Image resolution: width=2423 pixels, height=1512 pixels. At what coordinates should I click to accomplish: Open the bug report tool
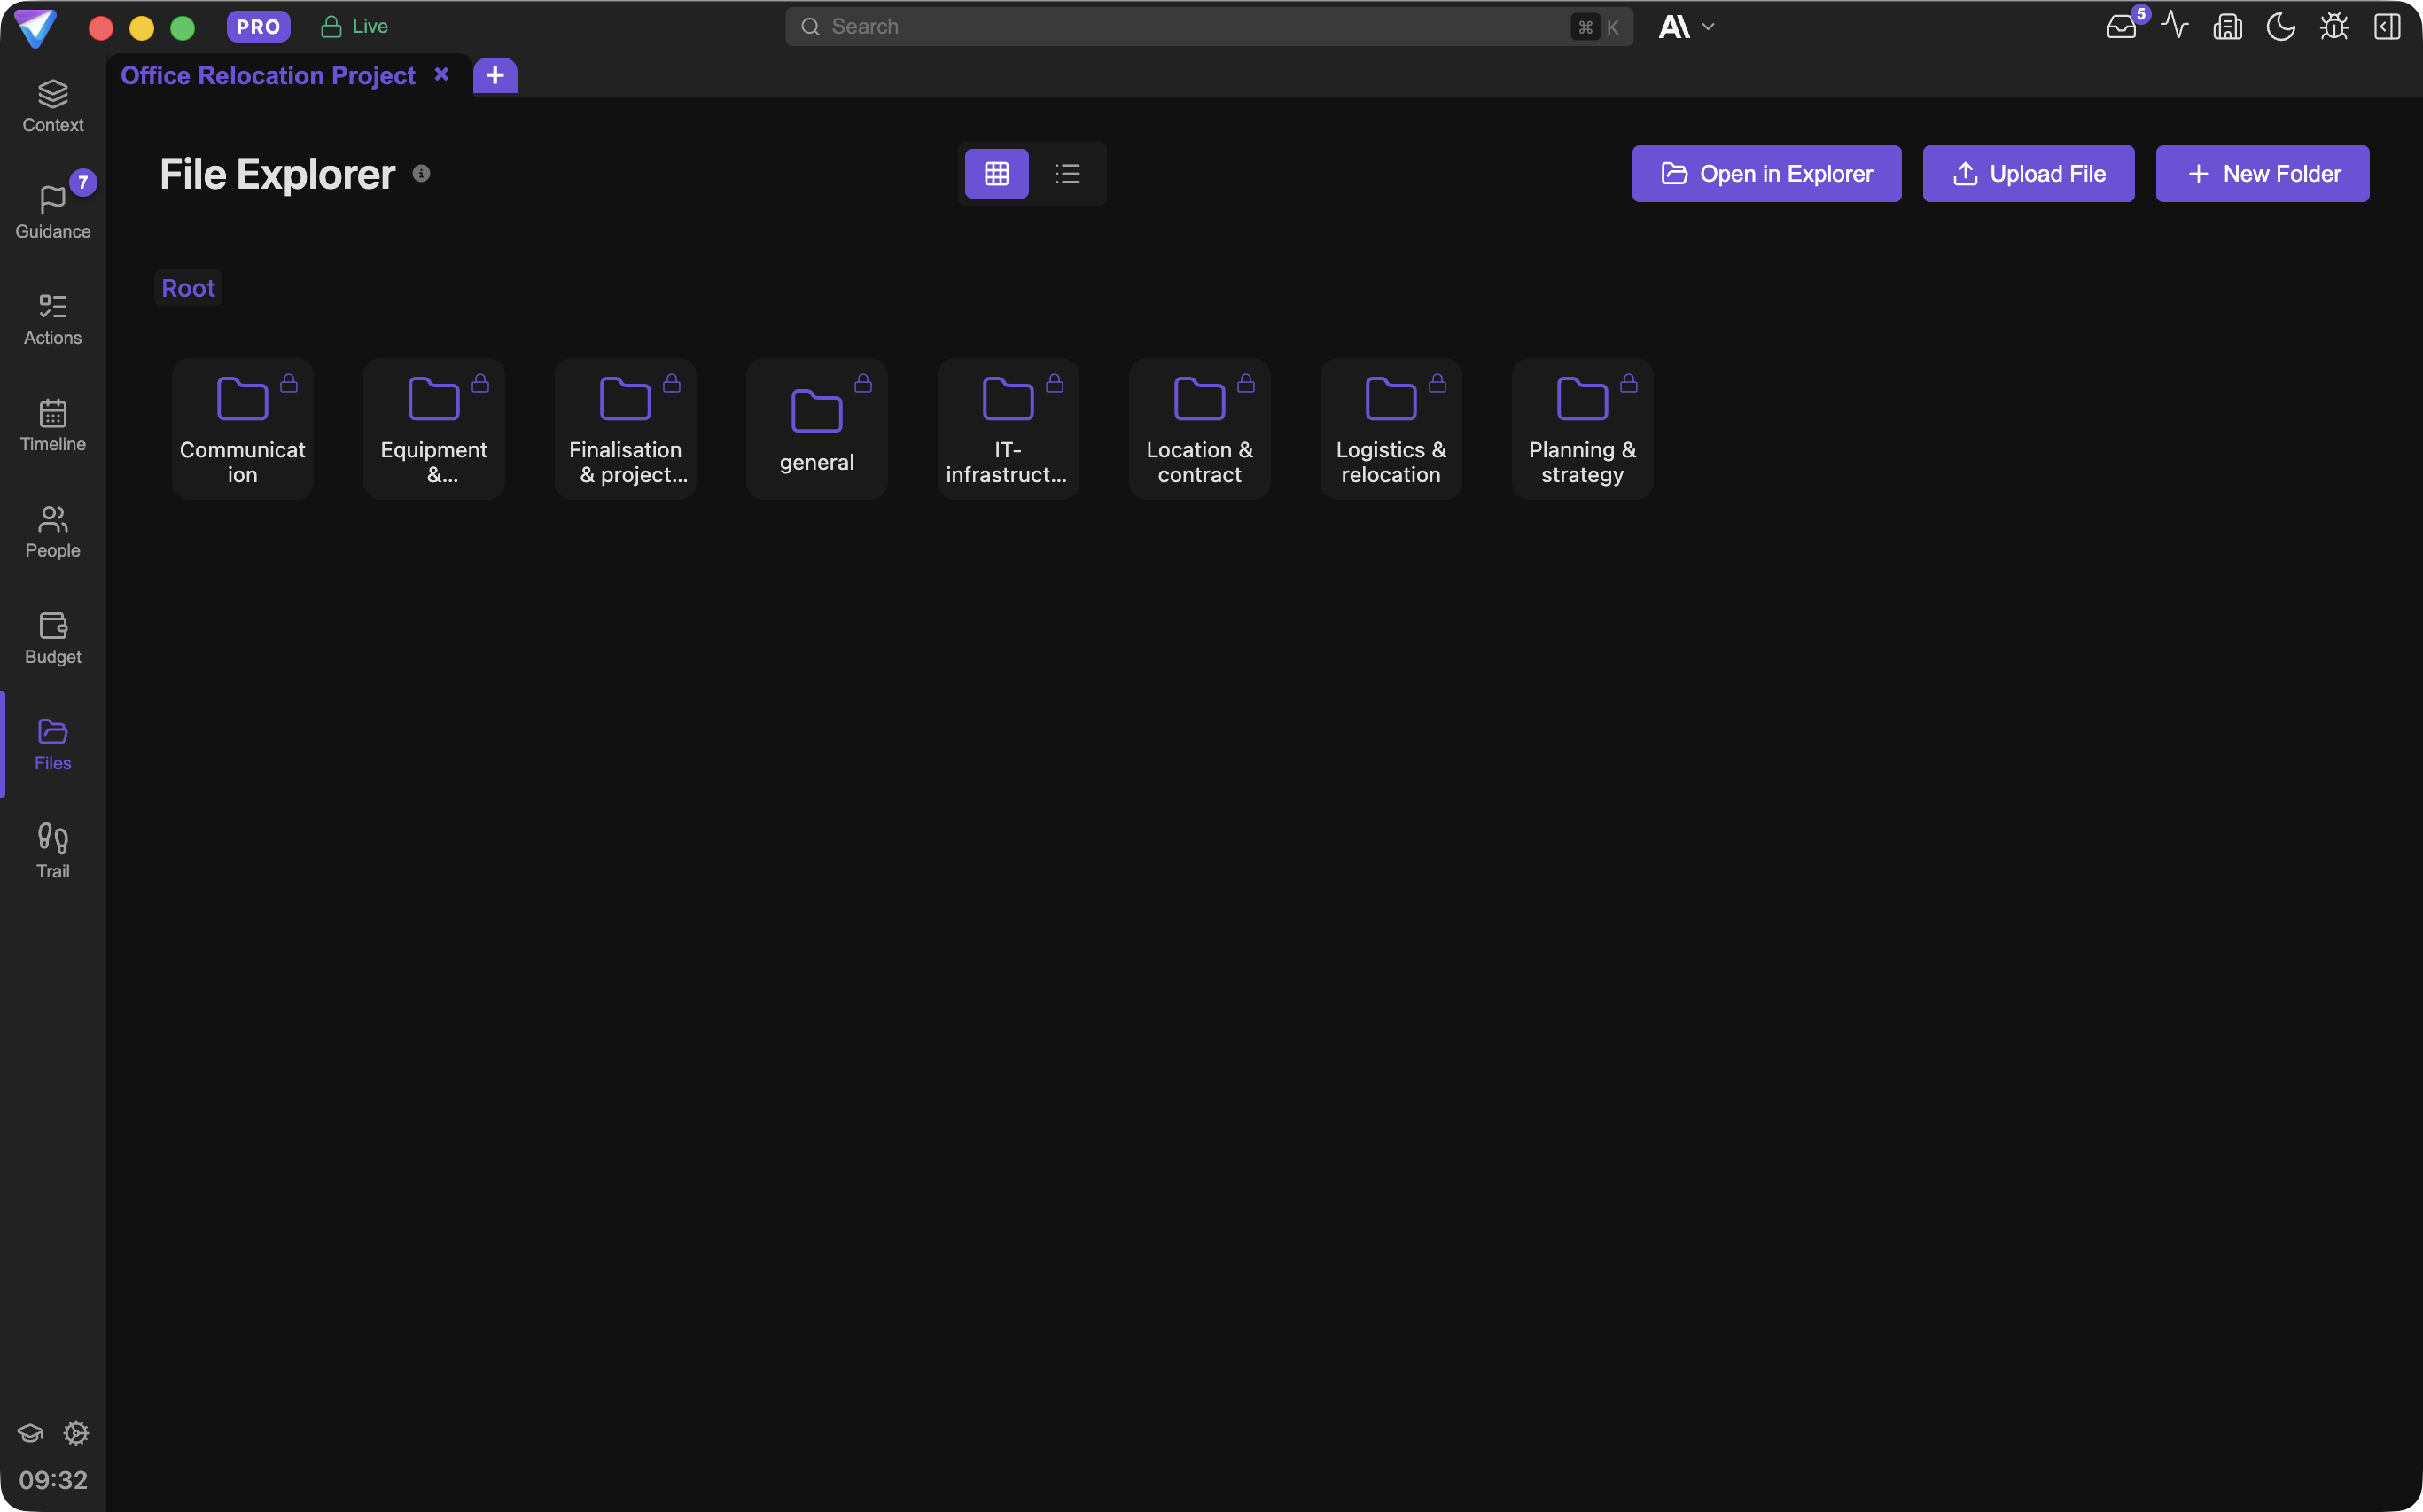pos(2333,26)
